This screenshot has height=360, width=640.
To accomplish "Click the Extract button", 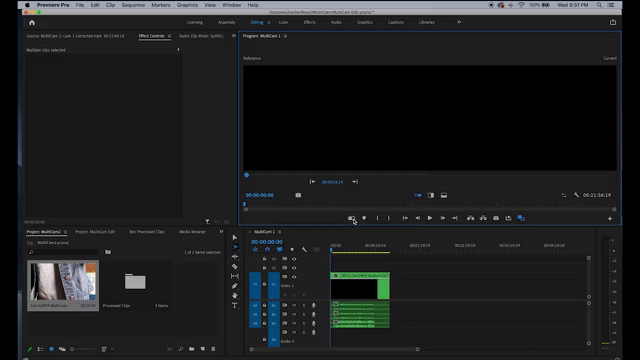I will 483,218.
